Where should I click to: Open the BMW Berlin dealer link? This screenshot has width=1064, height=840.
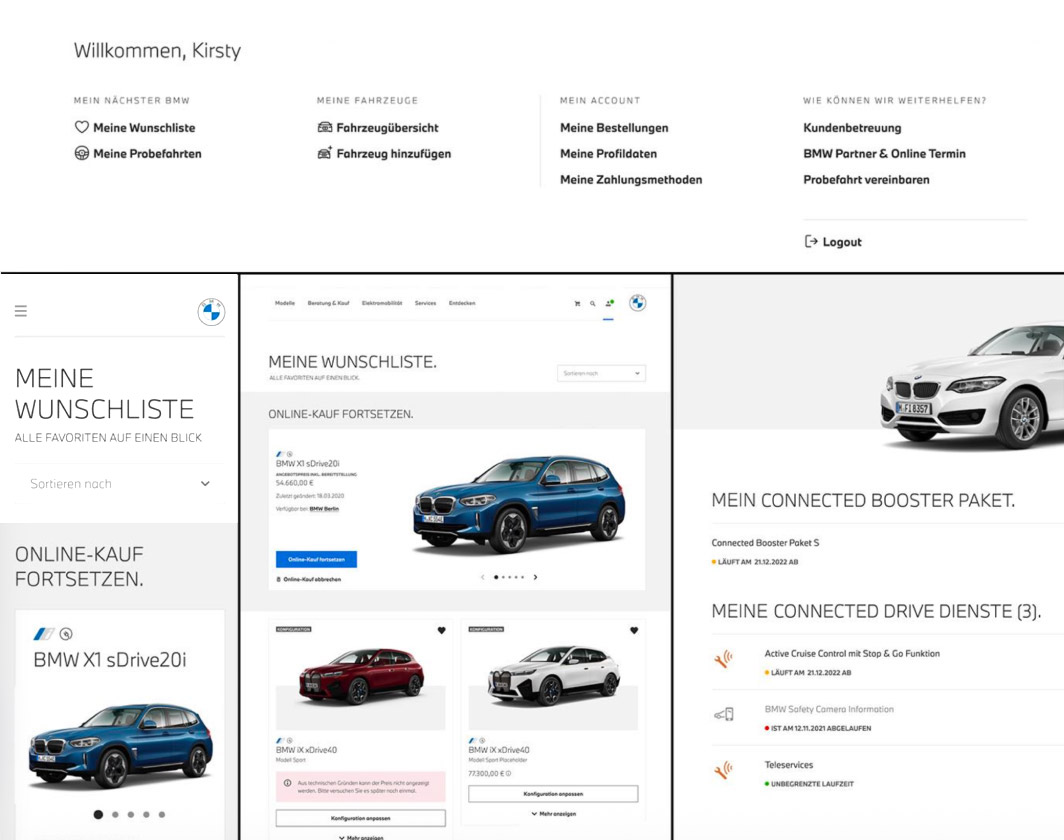[x=324, y=509]
